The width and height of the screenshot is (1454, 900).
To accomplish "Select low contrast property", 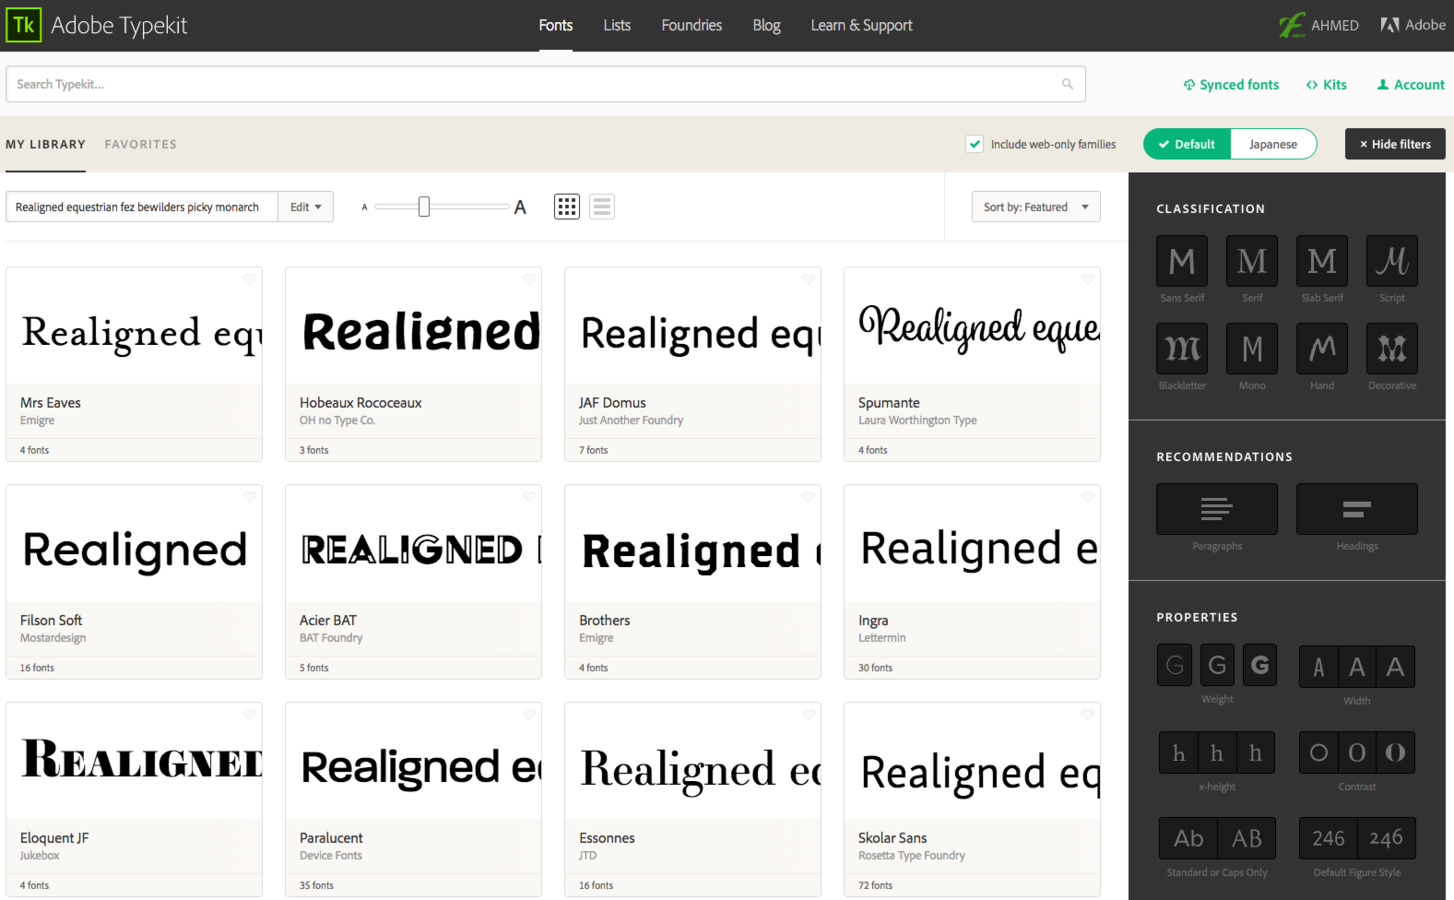I will point(1318,753).
